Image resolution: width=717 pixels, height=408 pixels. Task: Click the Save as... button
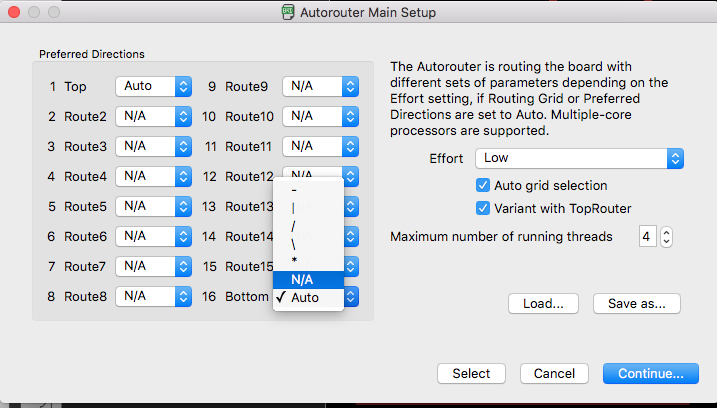[637, 304]
